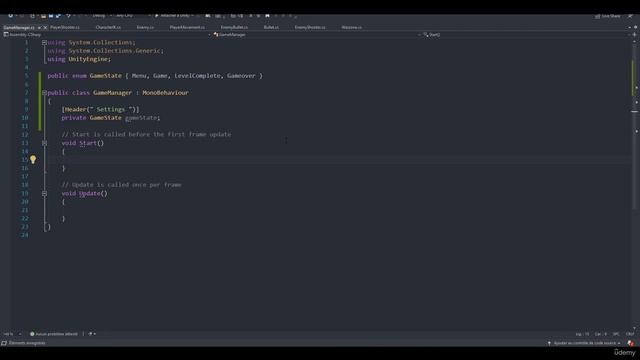This screenshot has width=640, height=360.
Task: Click the notifications bell icon
Action: [x=631, y=343]
